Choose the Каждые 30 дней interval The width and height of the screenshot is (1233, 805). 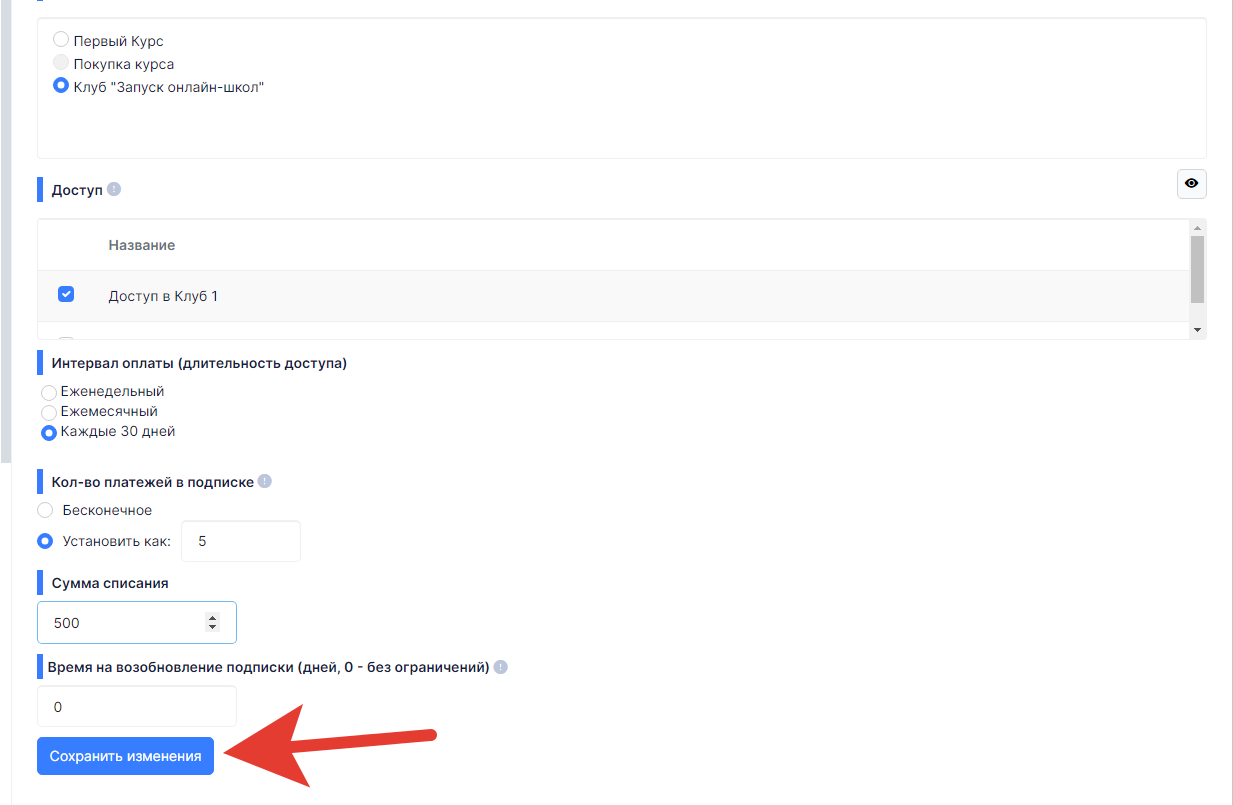coord(48,433)
